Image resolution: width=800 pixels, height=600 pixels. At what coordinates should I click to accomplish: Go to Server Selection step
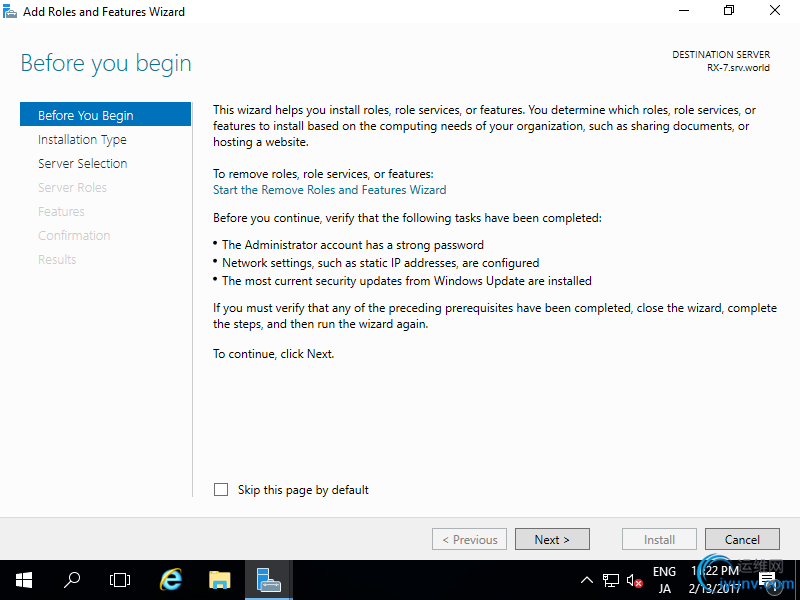(83, 163)
